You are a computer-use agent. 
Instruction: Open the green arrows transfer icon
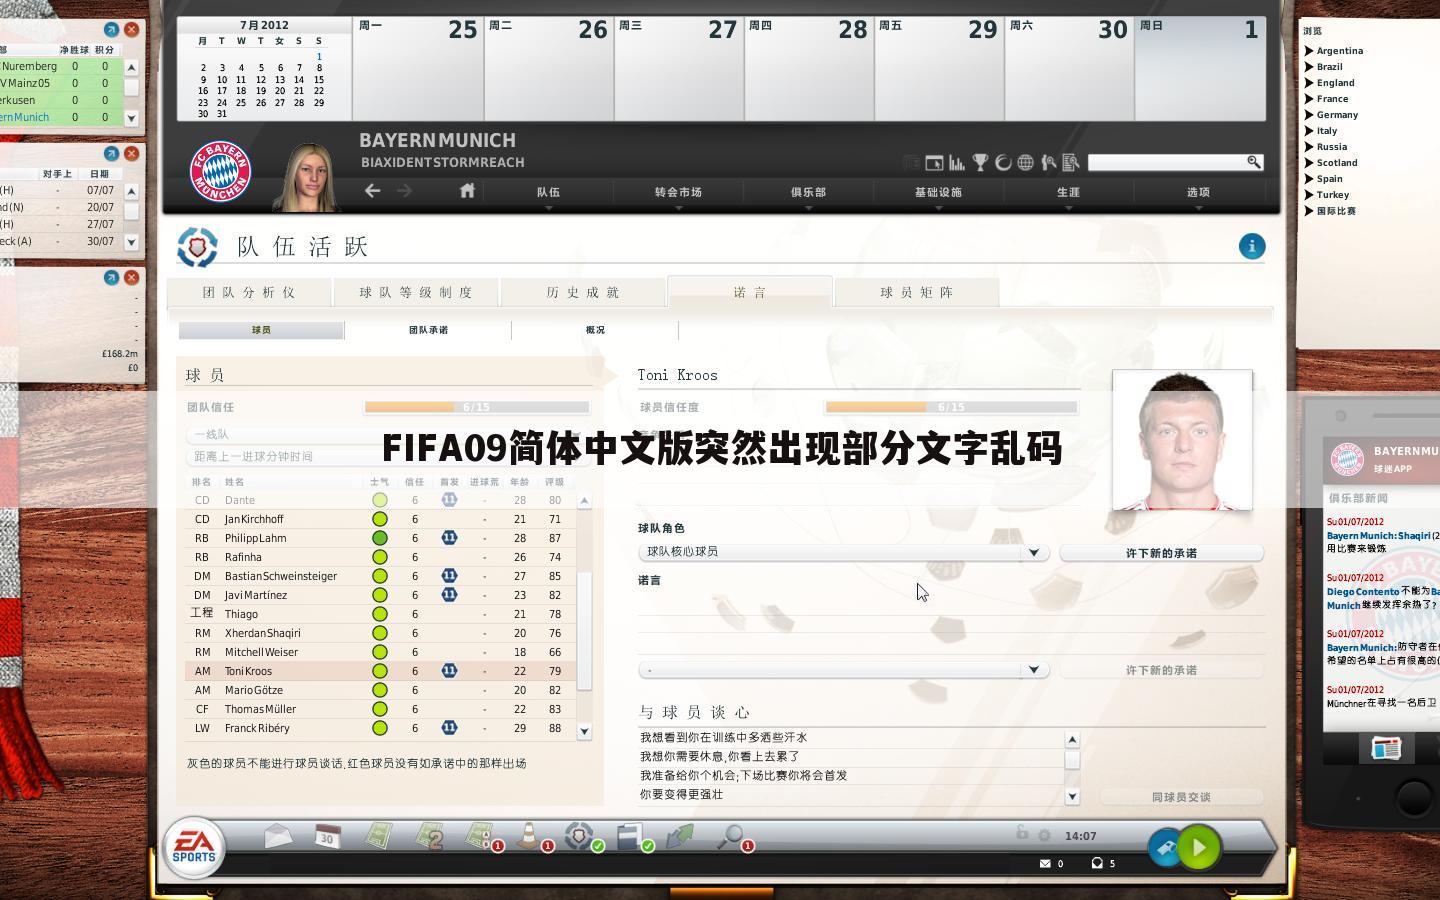pos(680,836)
